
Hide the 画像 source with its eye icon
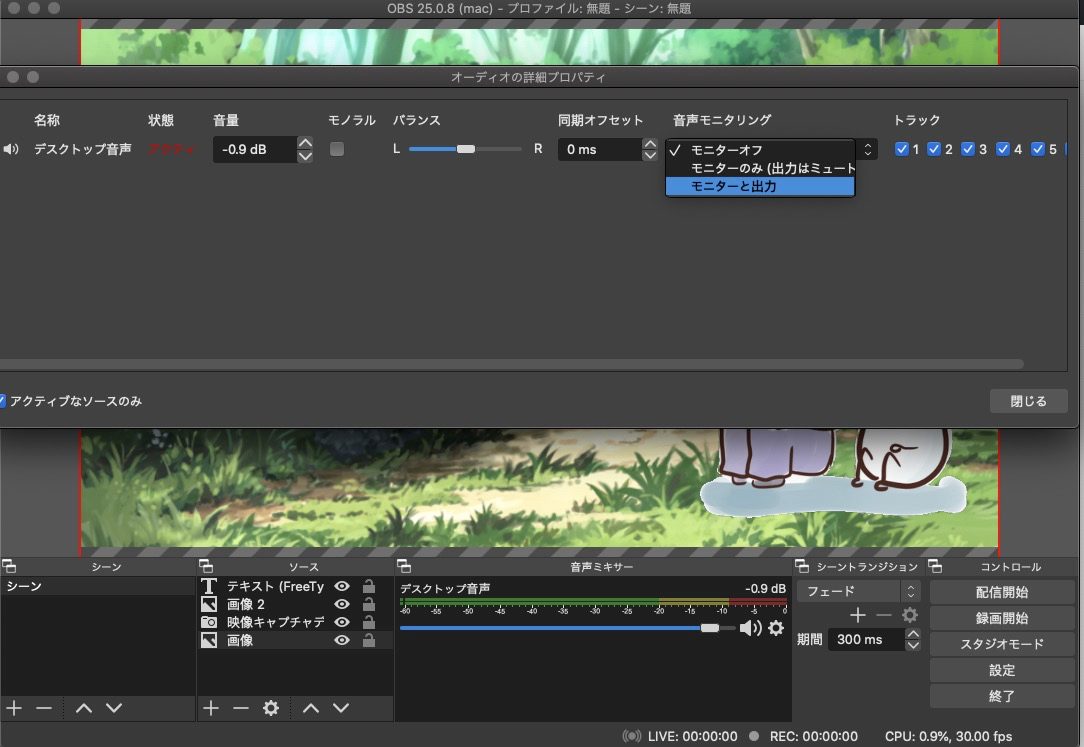342,640
